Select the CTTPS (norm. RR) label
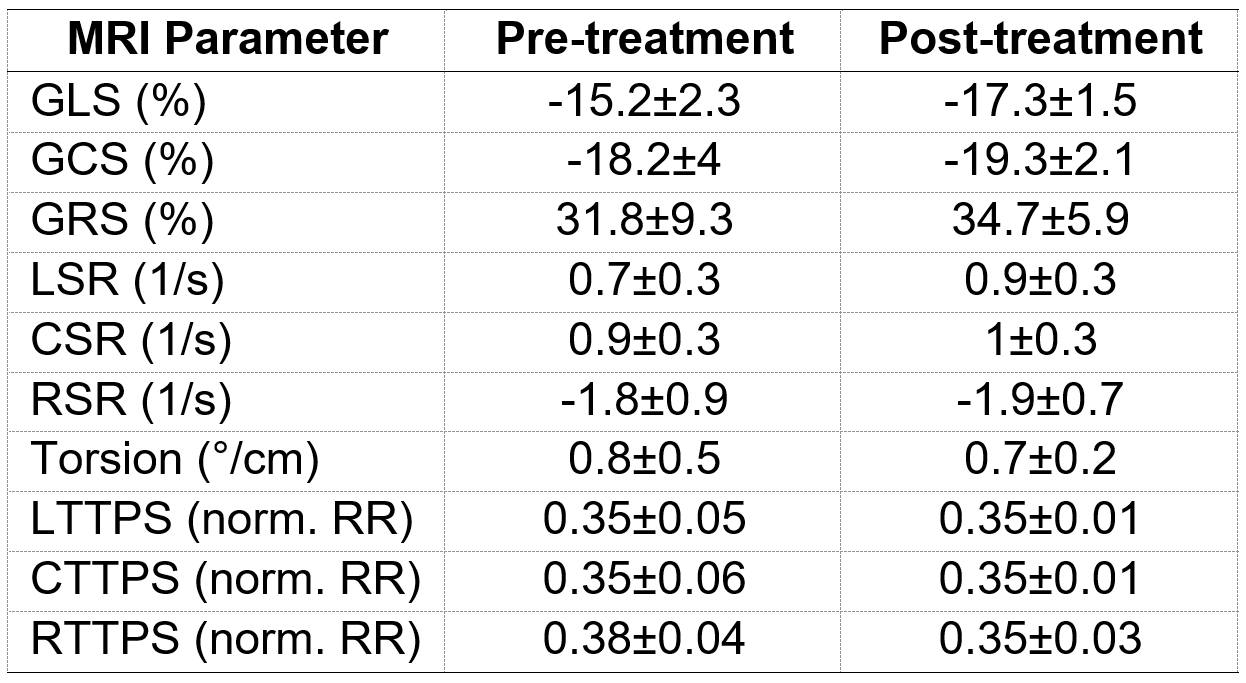This screenshot has height=683, width=1246. coord(226,577)
